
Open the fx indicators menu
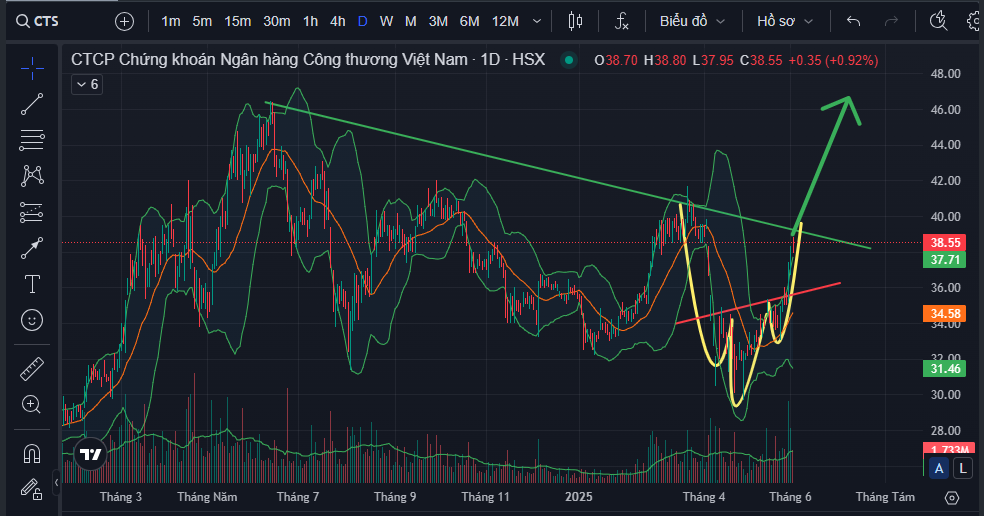tap(621, 21)
